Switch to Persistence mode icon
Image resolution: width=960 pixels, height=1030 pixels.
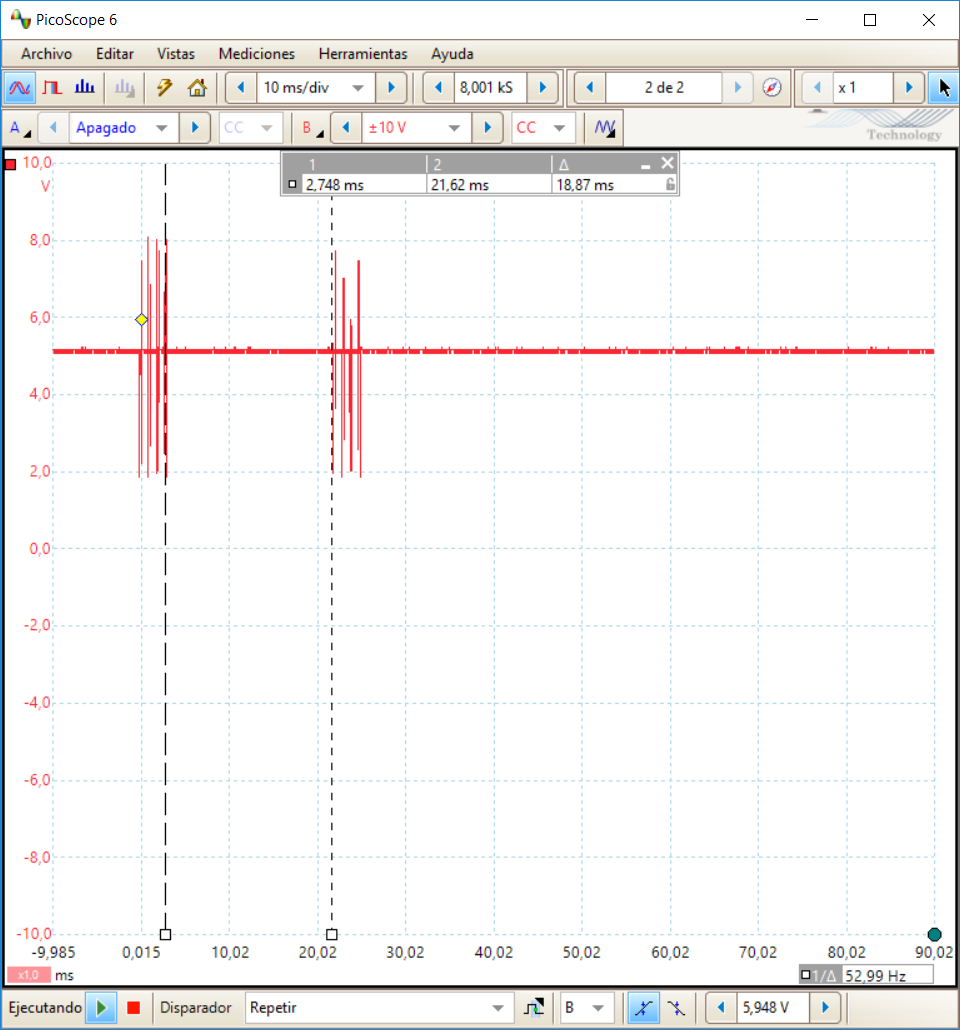point(52,87)
